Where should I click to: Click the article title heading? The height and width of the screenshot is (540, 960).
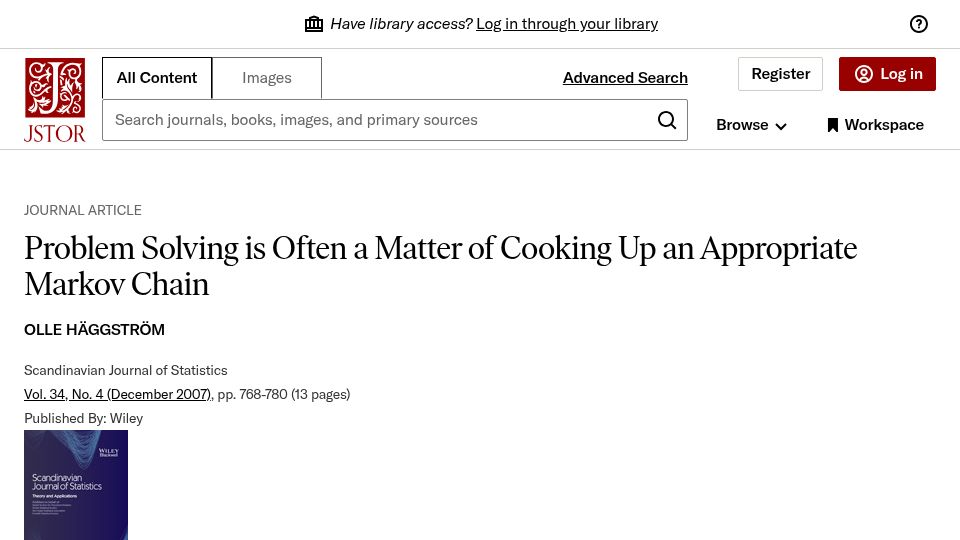point(440,266)
